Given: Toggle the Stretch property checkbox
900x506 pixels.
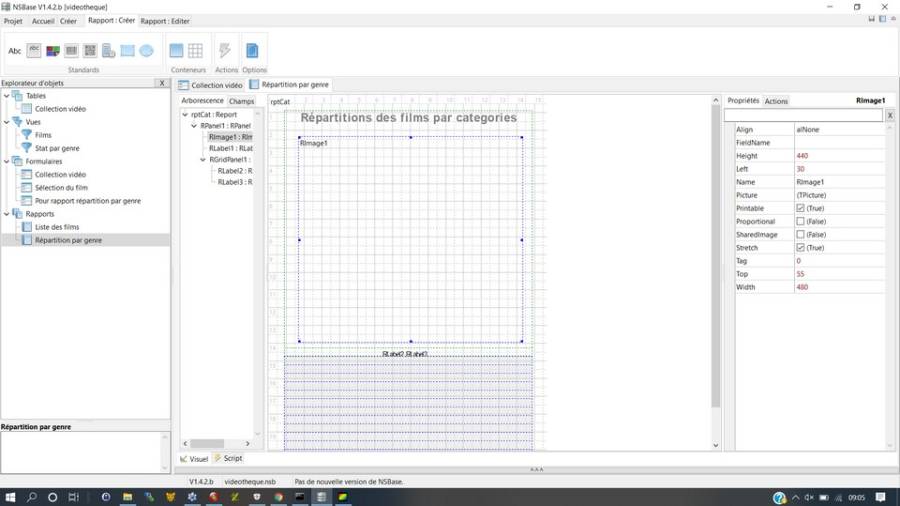Looking at the screenshot, I should pyautogui.click(x=800, y=247).
